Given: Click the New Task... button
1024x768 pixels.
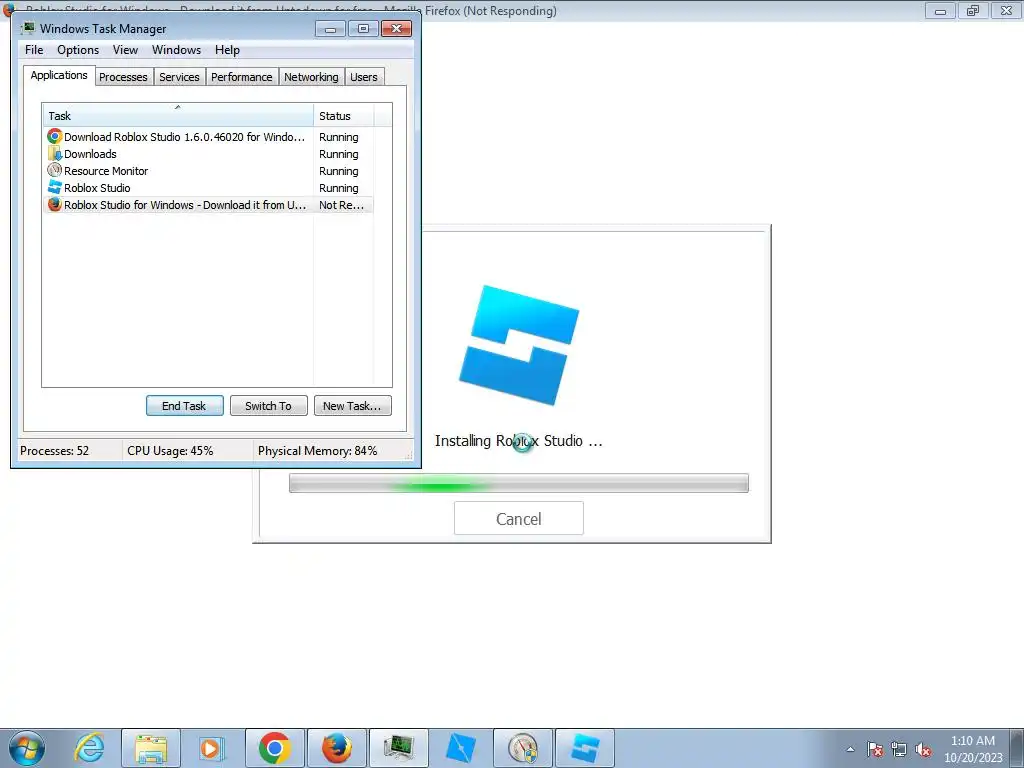Looking at the screenshot, I should tap(353, 406).
